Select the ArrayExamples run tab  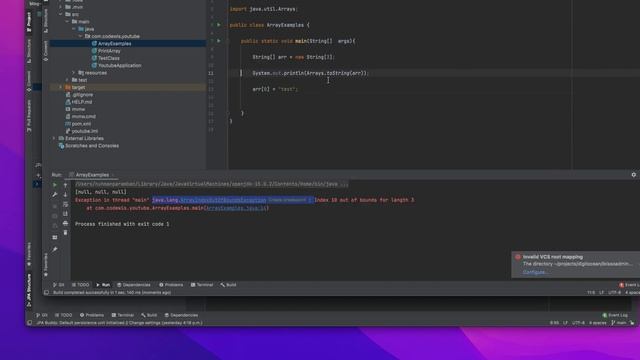(92, 175)
